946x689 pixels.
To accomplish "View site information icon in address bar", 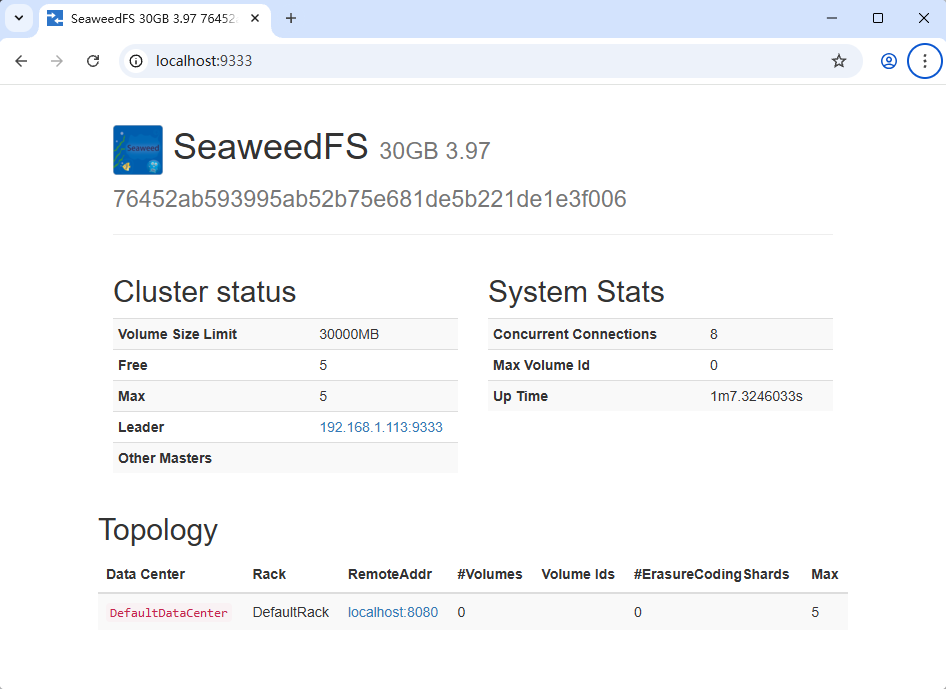I will click(136, 61).
